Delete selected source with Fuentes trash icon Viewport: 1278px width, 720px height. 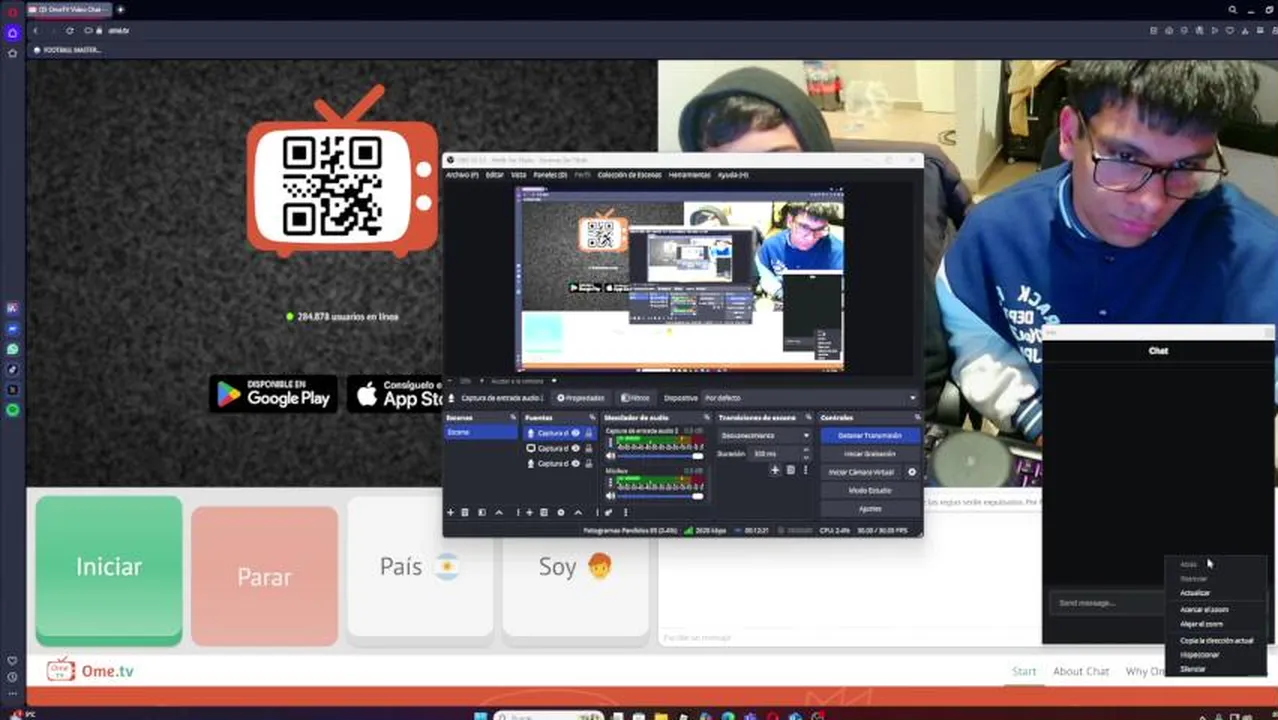click(x=544, y=512)
